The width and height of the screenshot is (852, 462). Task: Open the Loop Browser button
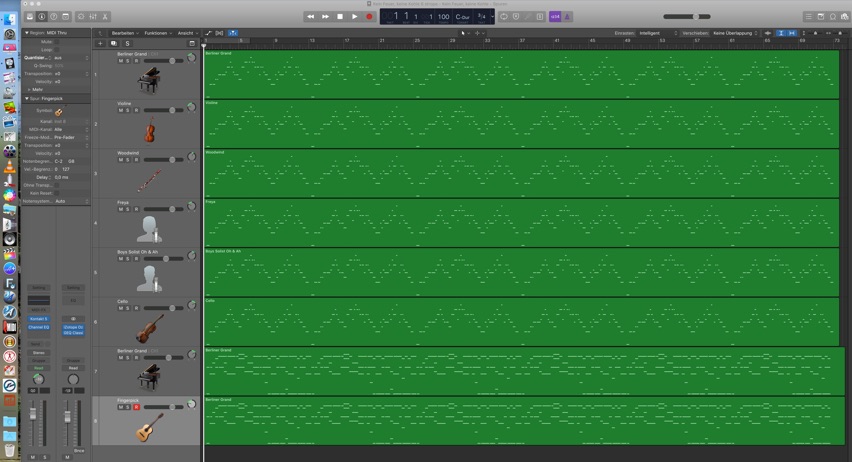pos(832,17)
